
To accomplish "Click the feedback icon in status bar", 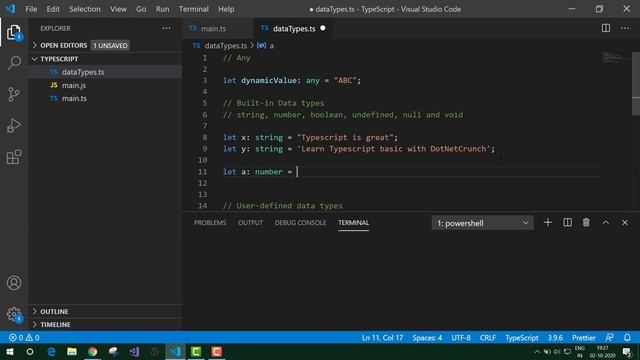I will point(609,338).
